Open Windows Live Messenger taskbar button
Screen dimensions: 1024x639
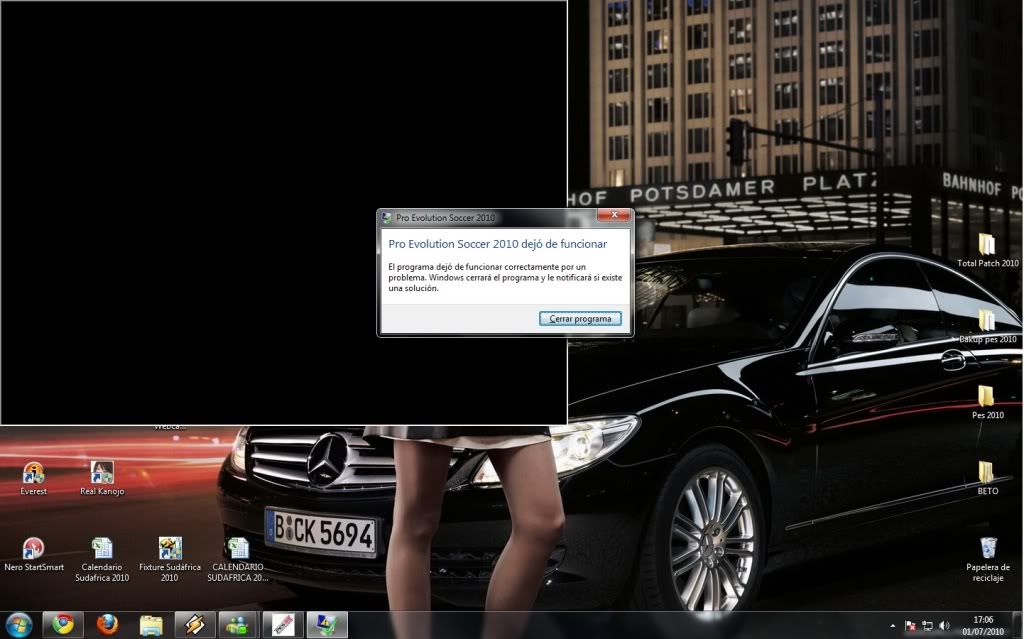239,625
